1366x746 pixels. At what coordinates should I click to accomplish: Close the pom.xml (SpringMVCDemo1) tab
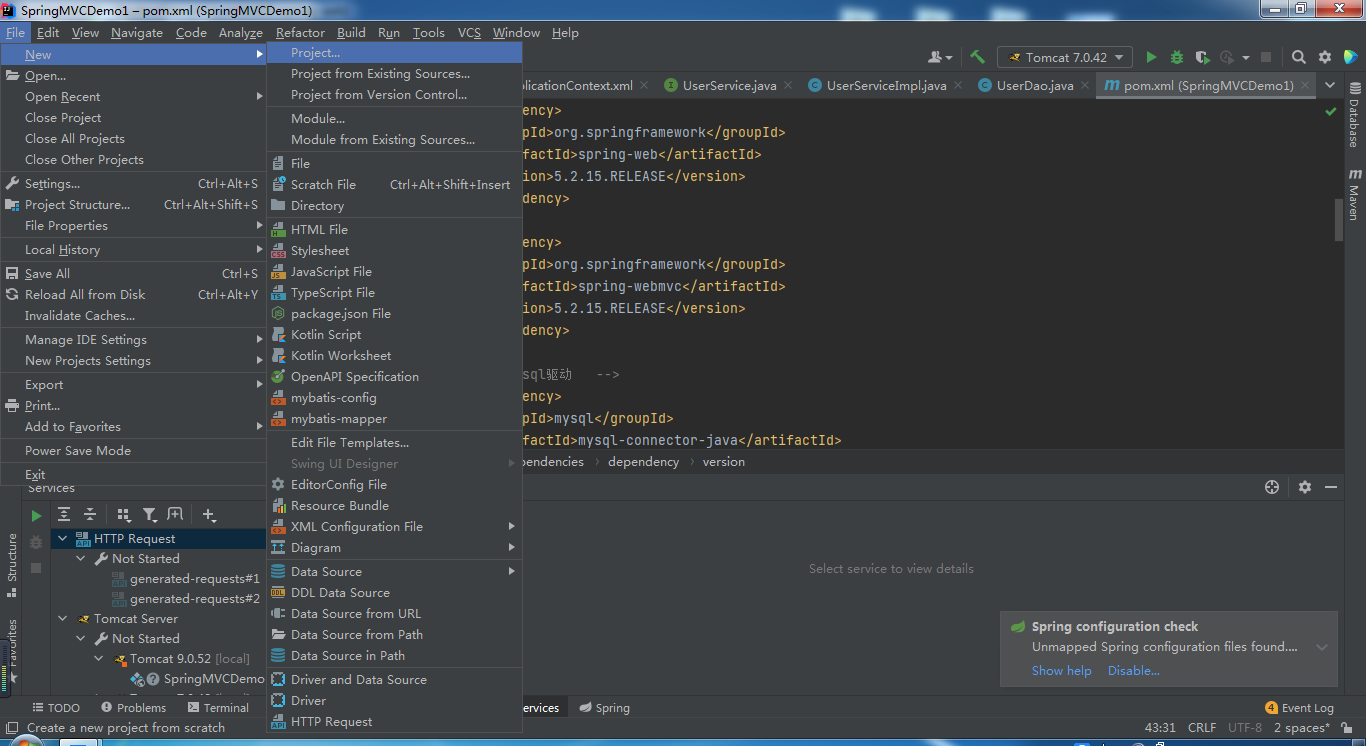click(x=1307, y=85)
